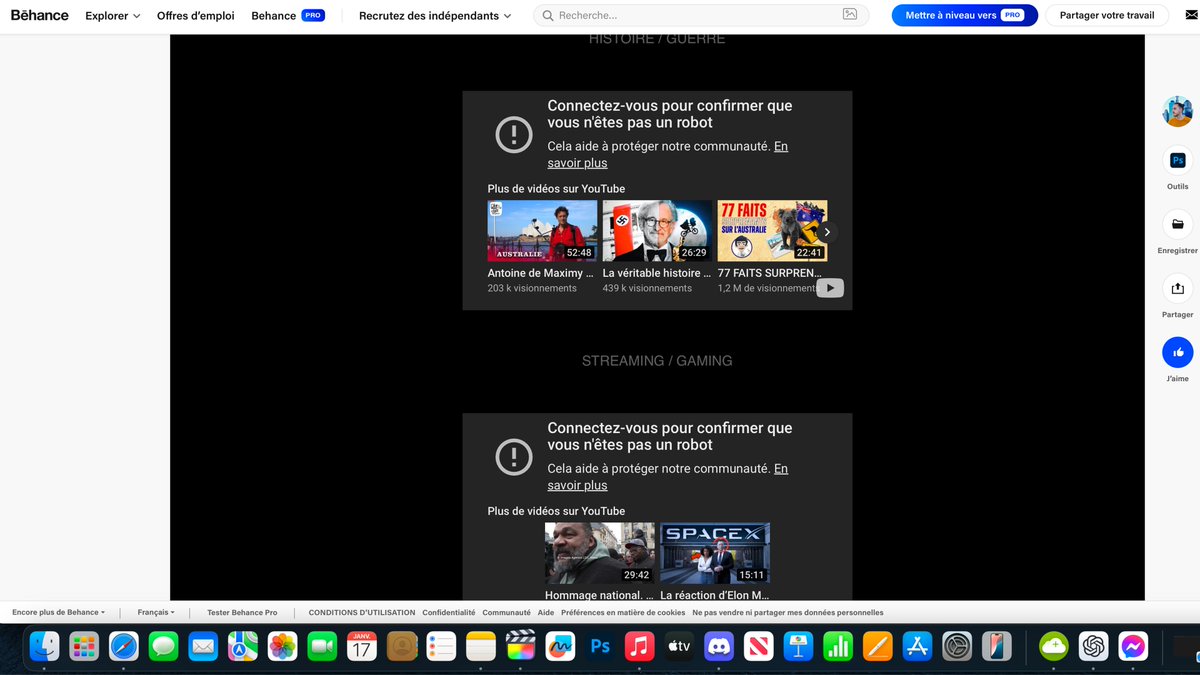This screenshot has height=675, width=1200.
Task: Click Plus de vidéos sur YouTube in first embed
Action: click(x=556, y=189)
